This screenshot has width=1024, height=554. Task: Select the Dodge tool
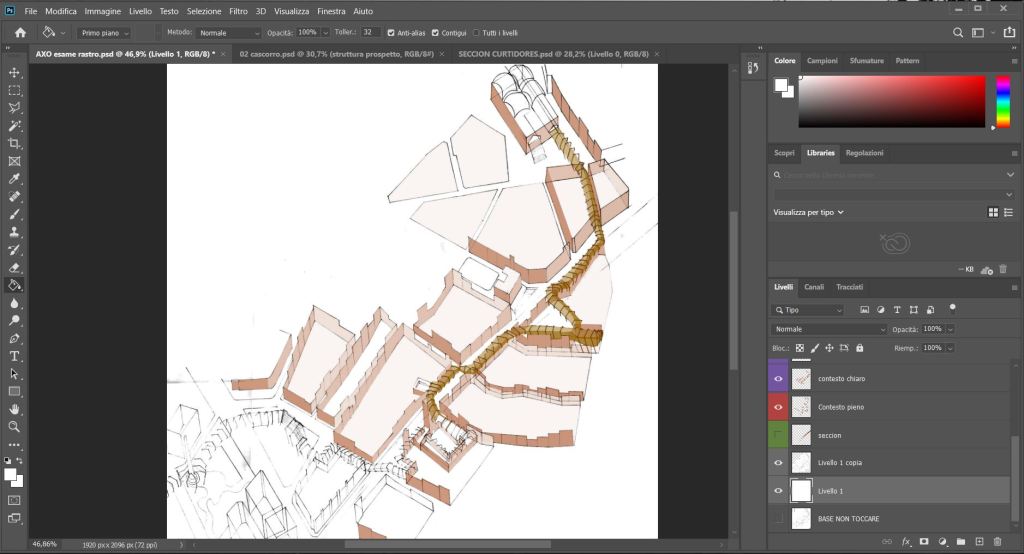point(14,320)
